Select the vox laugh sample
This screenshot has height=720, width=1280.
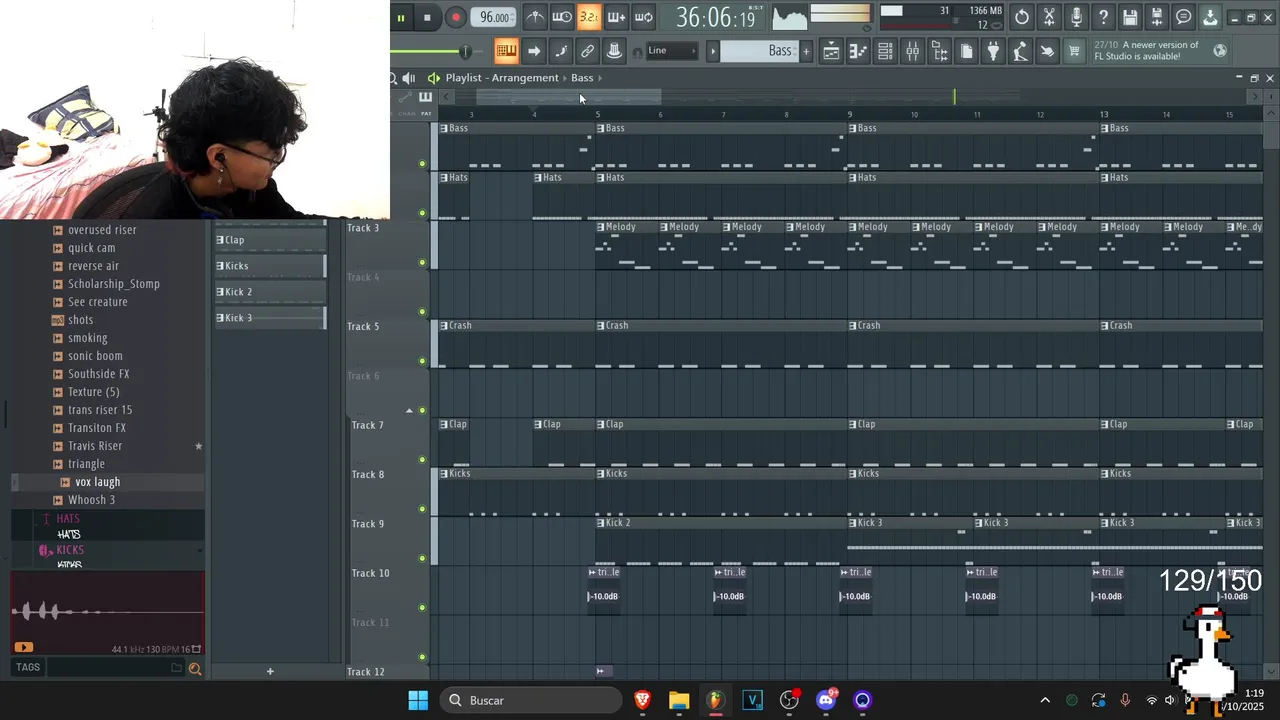(98, 482)
